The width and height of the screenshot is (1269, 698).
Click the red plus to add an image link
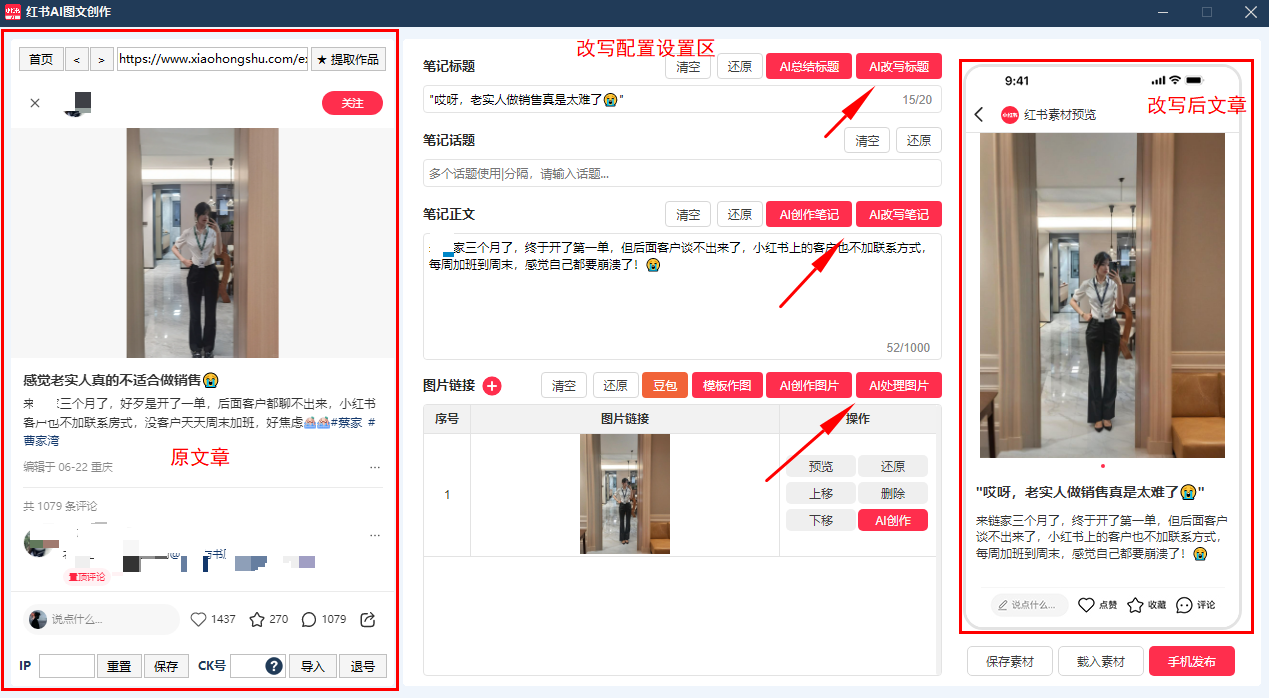[x=492, y=385]
